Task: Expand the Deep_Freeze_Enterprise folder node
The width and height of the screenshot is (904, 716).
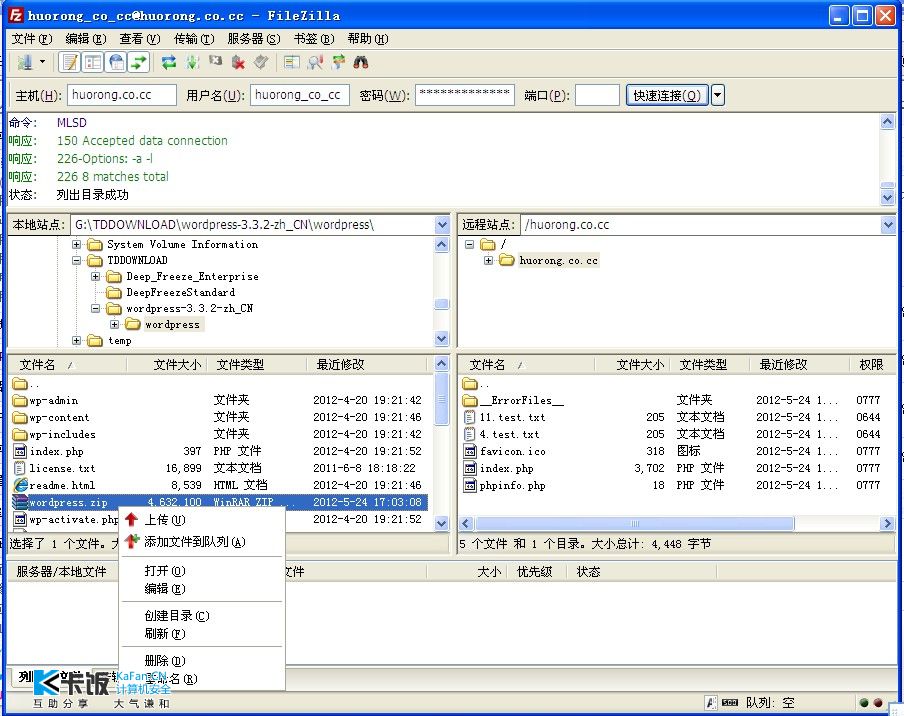Action: (x=96, y=277)
